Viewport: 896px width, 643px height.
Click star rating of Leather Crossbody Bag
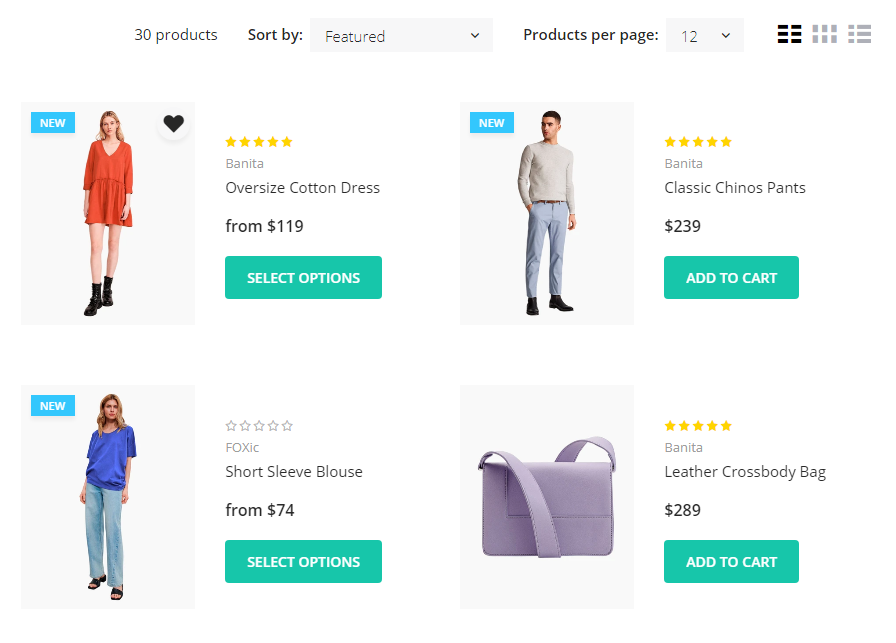(x=698, y=426)
